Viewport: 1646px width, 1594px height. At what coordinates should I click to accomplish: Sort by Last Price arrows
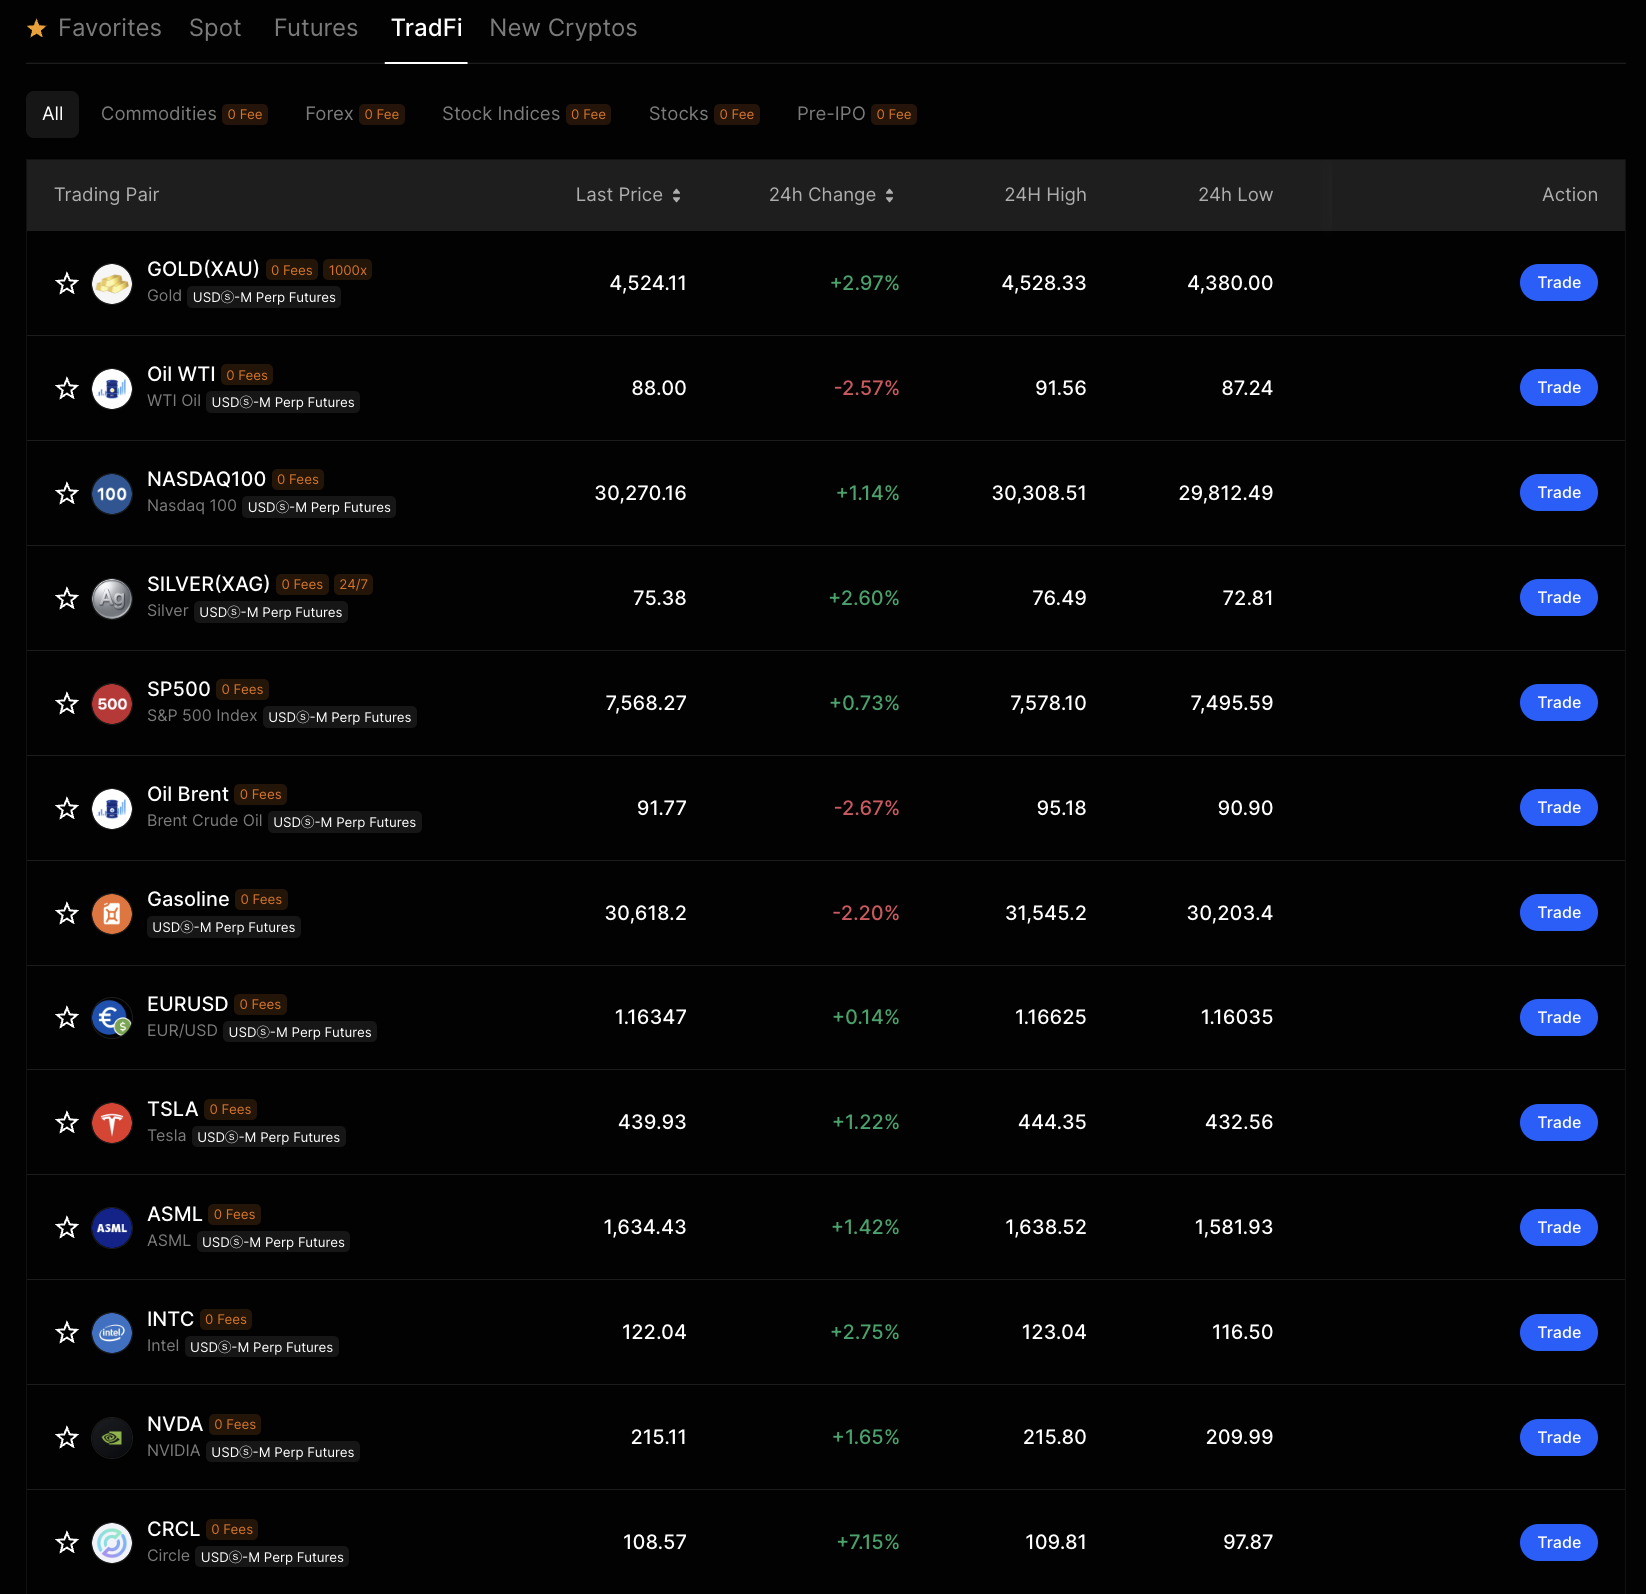coord(677,196)
